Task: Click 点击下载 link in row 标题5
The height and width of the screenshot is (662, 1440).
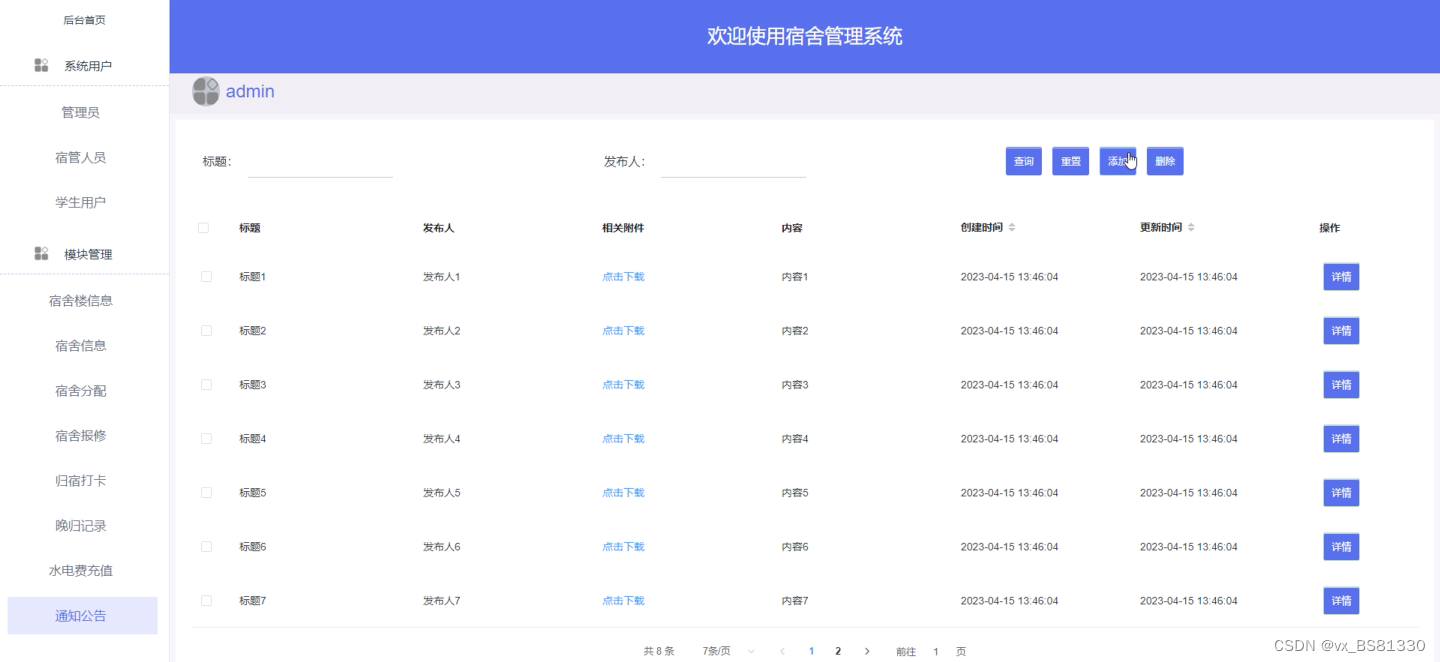Action: (x=623, y=493)
